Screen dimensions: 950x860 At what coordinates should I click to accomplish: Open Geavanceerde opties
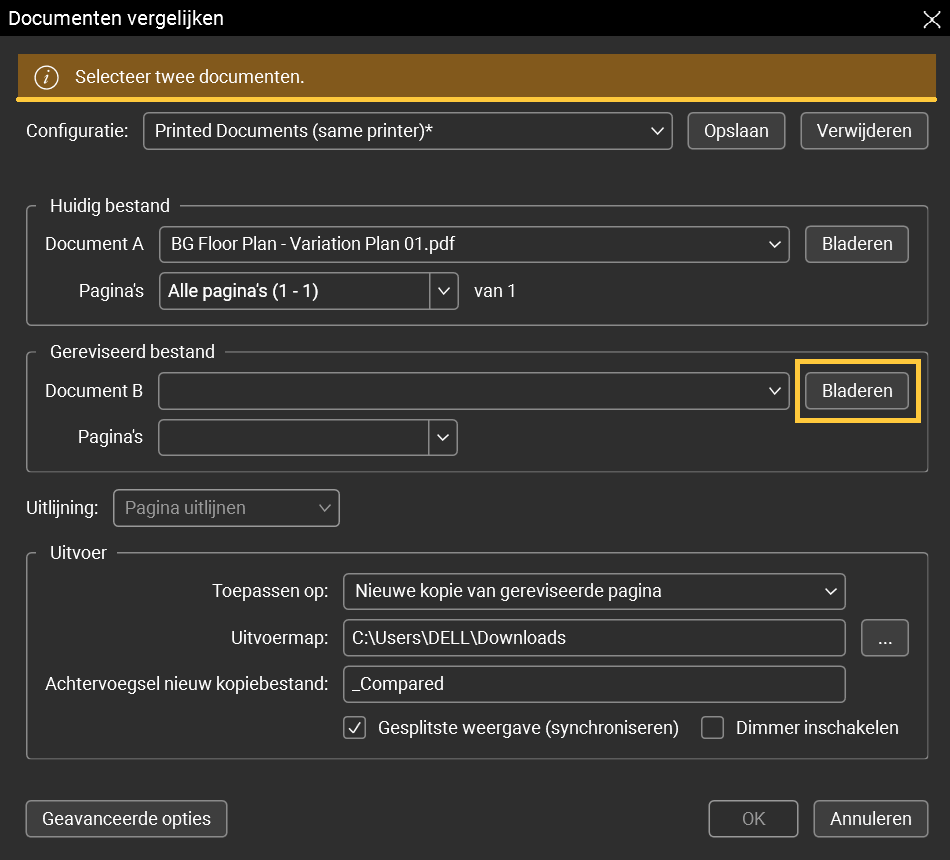pos(127,819)
